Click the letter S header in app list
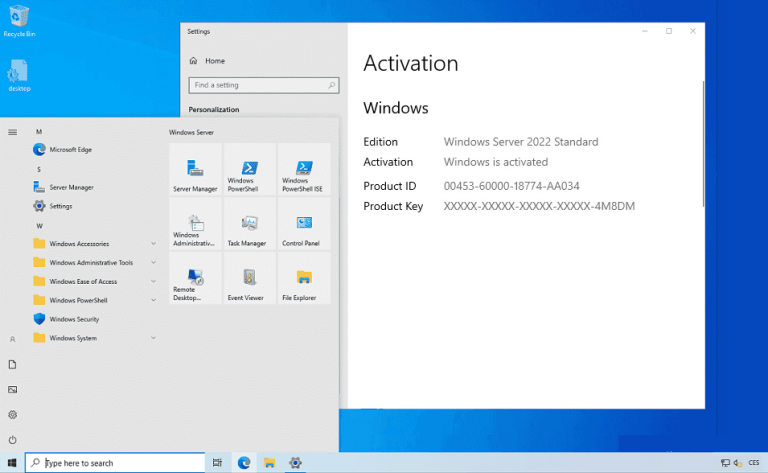768x473 pixels. (39, 169)
